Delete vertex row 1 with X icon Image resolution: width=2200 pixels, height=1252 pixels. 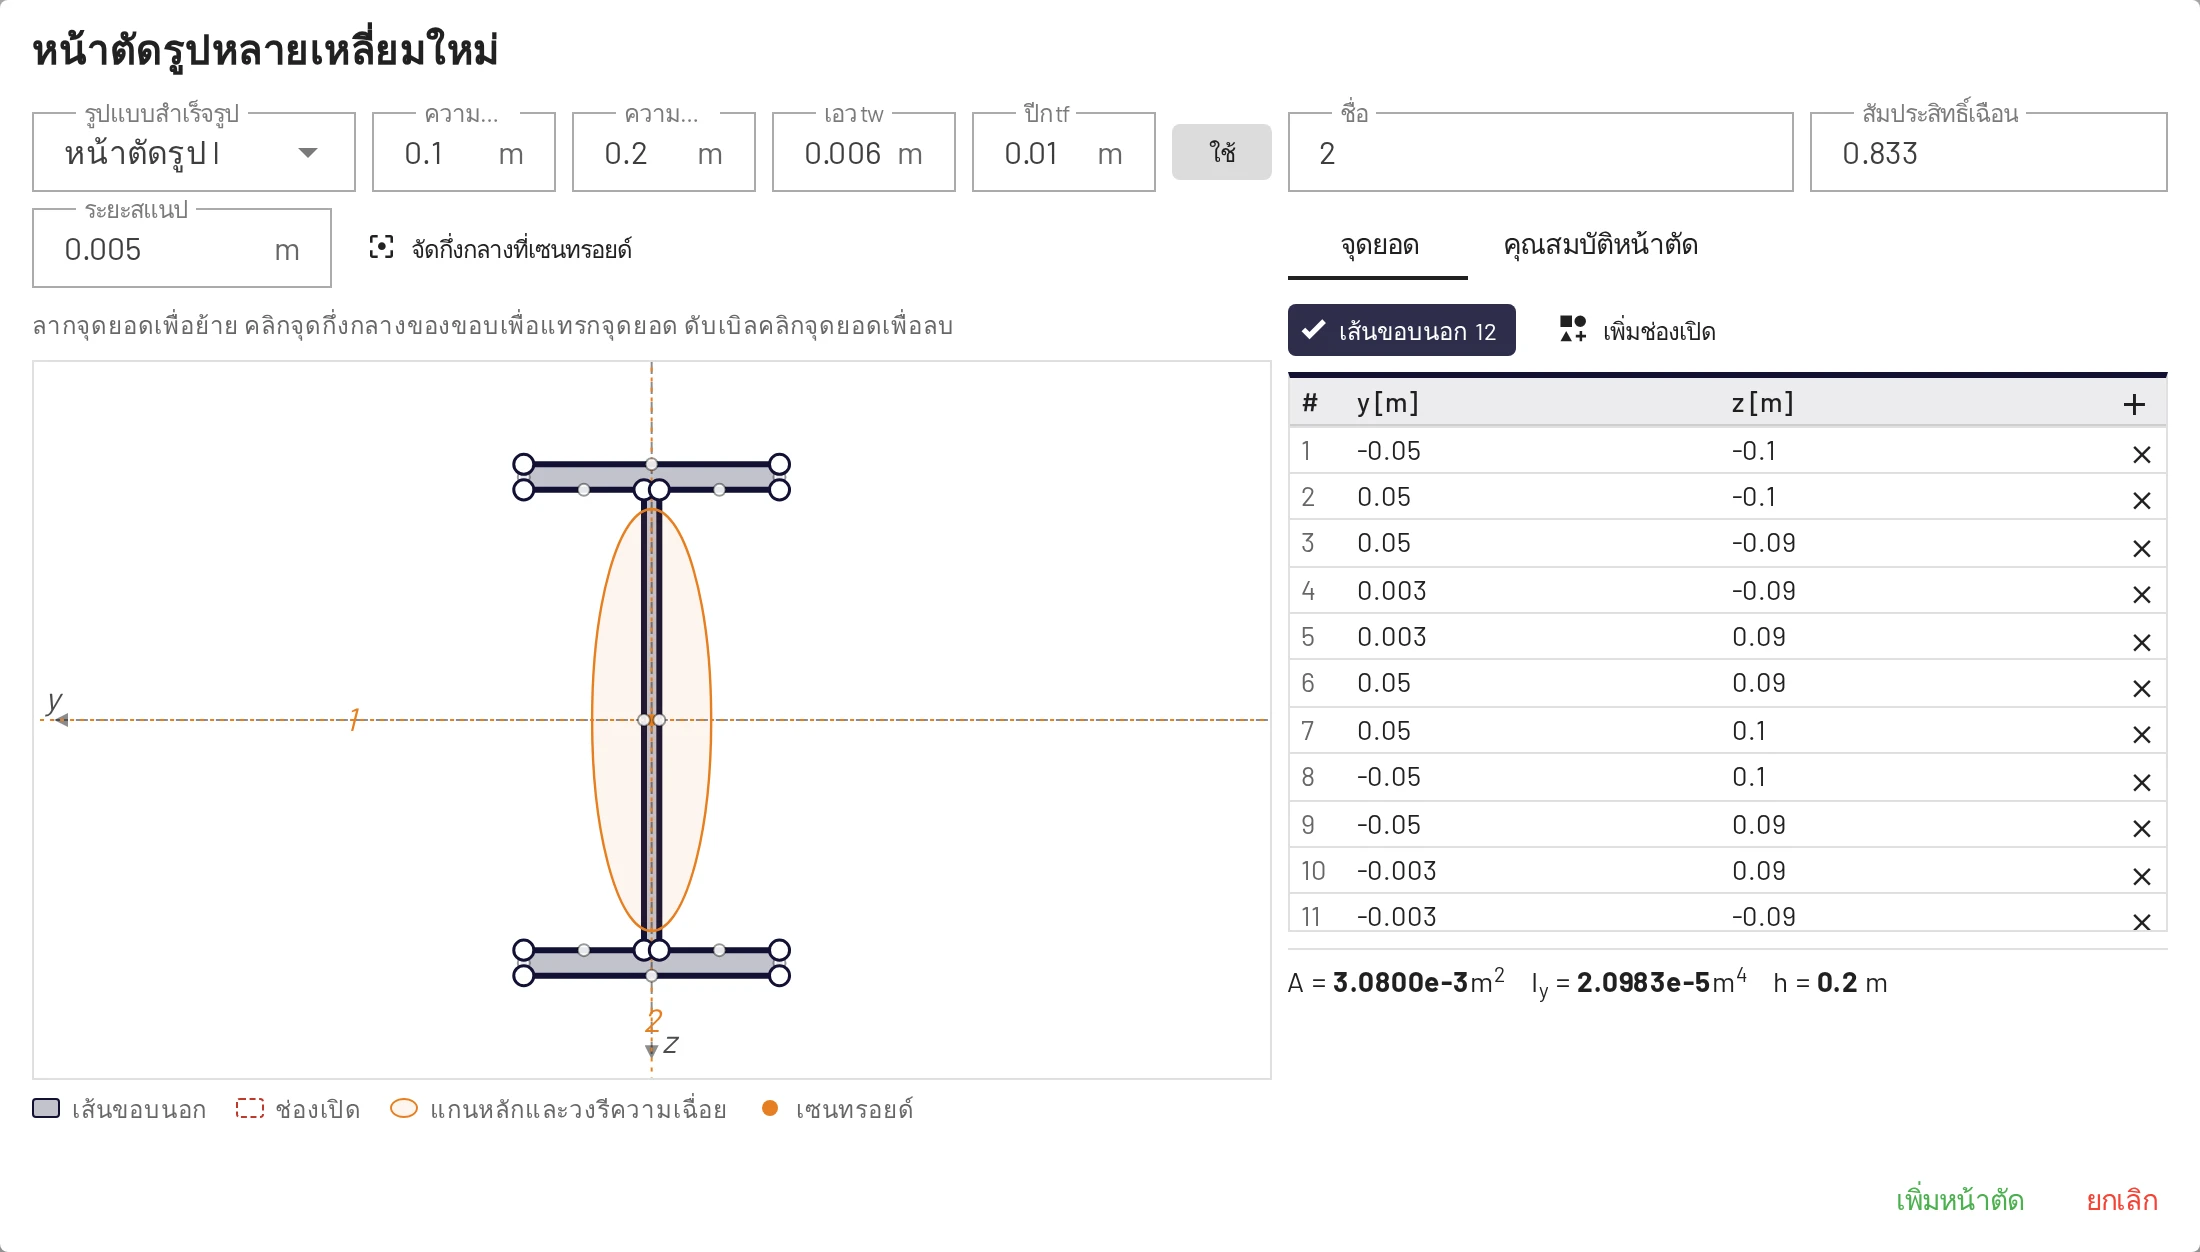pyautogui.click(x=2141, y=455)
